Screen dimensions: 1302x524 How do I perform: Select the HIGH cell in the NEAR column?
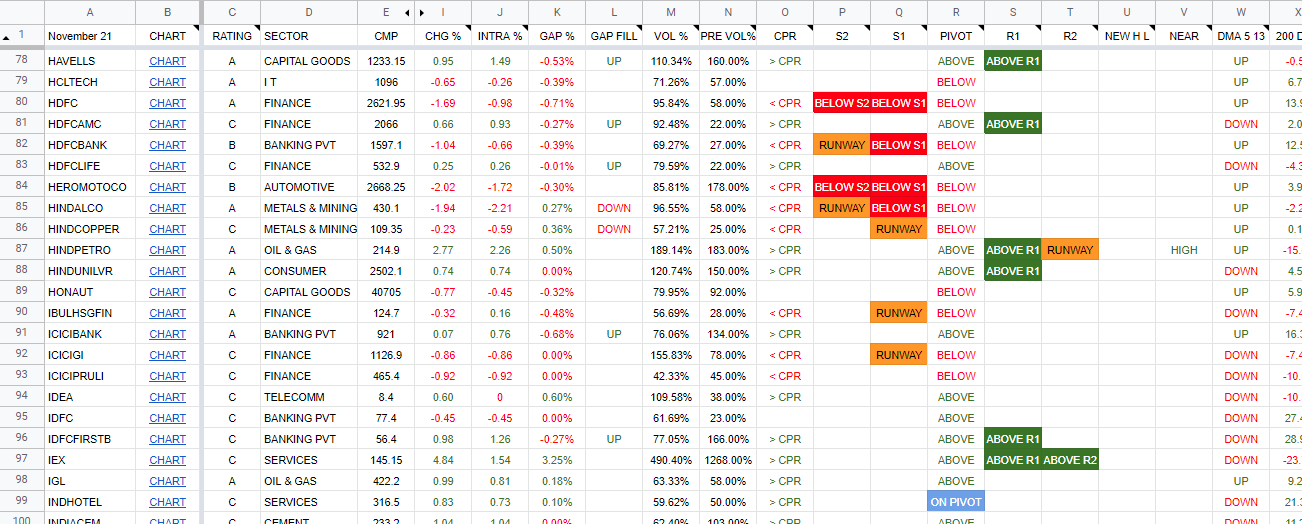tap(1183, 250)
